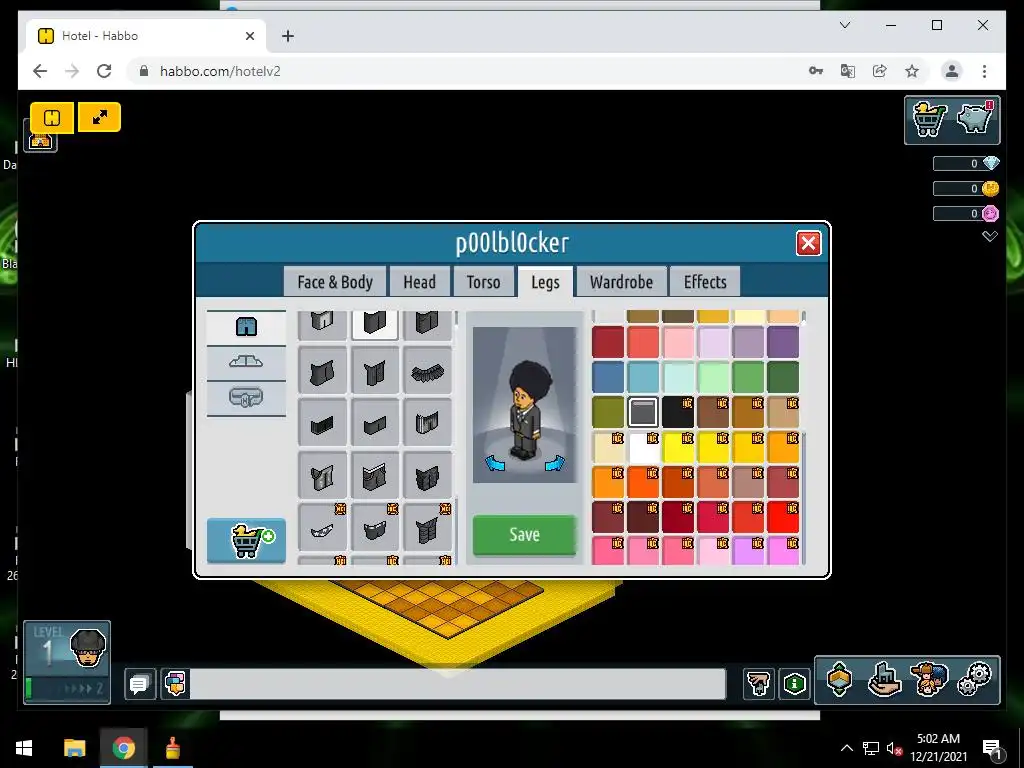Show hidden system tray icons
Image resolution: width=1024 pixels, height=768 pixels.
pos(846,748)
